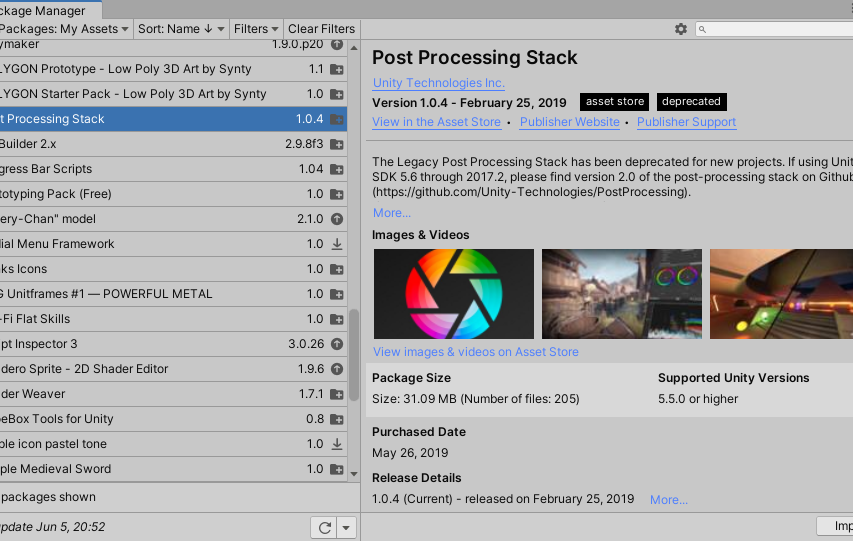Select POLYGON Prototype package row
Screen dimensions: 853x541
tap(173, 69)
